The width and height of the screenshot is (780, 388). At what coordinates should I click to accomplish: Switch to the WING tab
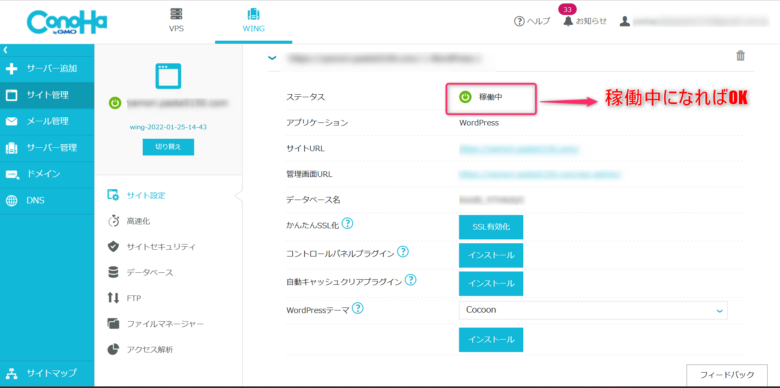click(x=254, y=20)
